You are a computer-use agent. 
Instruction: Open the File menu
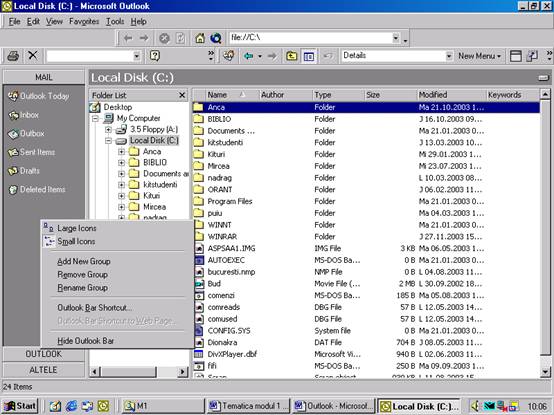pyautogui.click(x=14, y=22)
